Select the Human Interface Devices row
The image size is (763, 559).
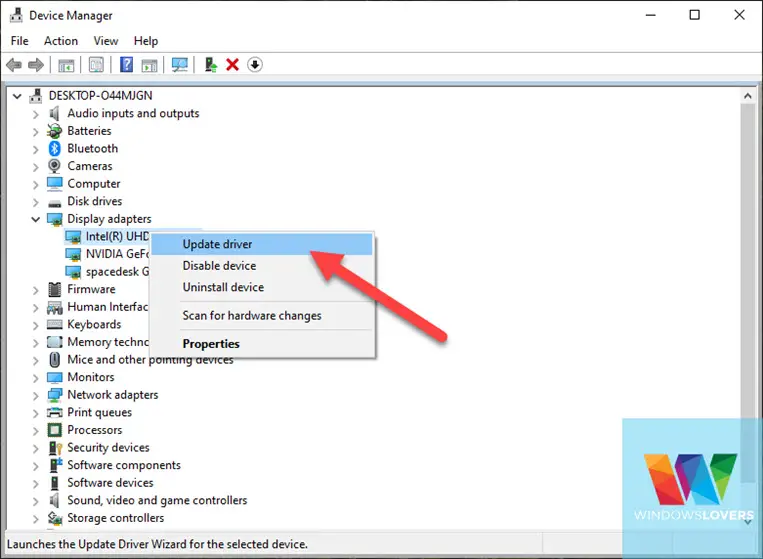tap(108, 307)
